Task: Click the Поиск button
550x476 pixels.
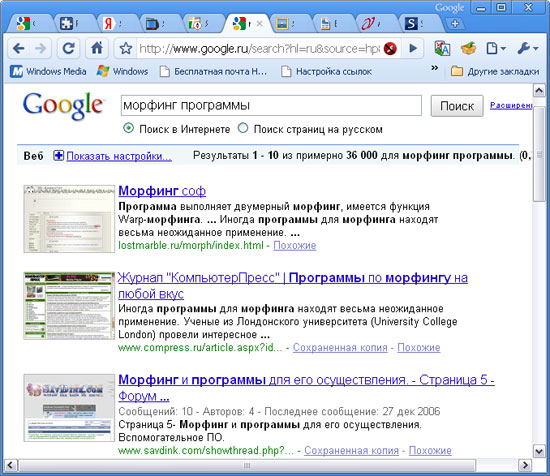Action: [457, 106]
